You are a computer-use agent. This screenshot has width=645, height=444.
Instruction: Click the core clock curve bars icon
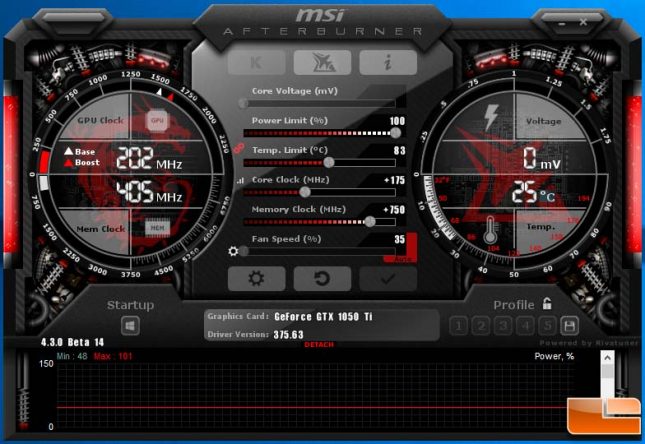click(x=240, y=180)
